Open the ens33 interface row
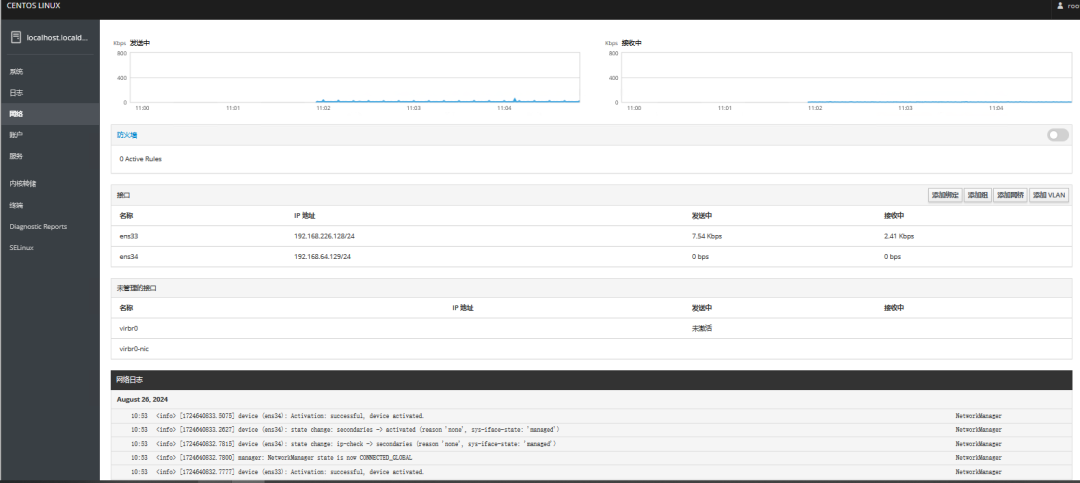 coord(592,236)
